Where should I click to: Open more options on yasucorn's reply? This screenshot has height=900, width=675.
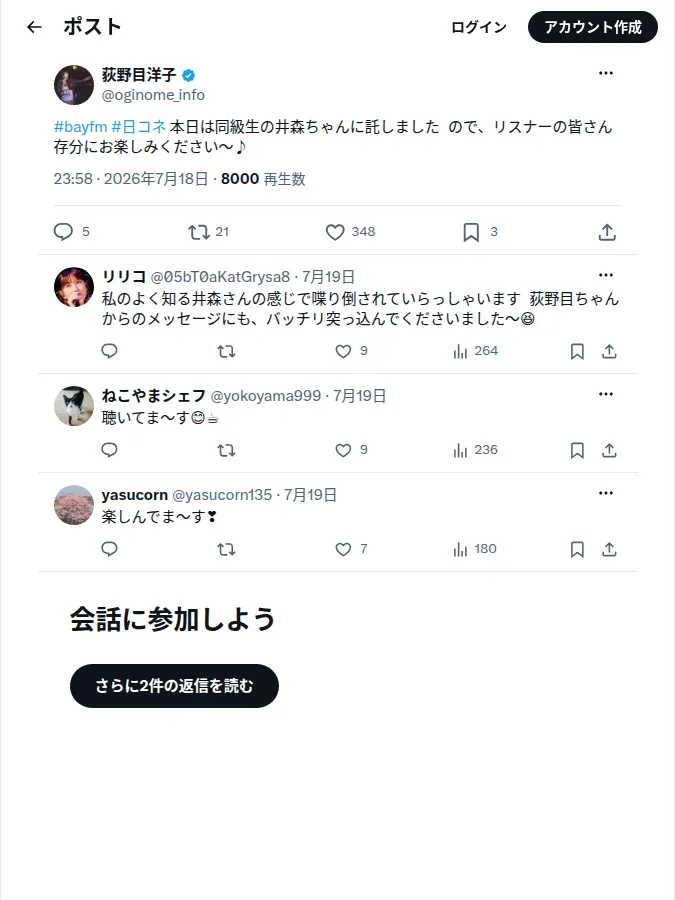[606, 493]
